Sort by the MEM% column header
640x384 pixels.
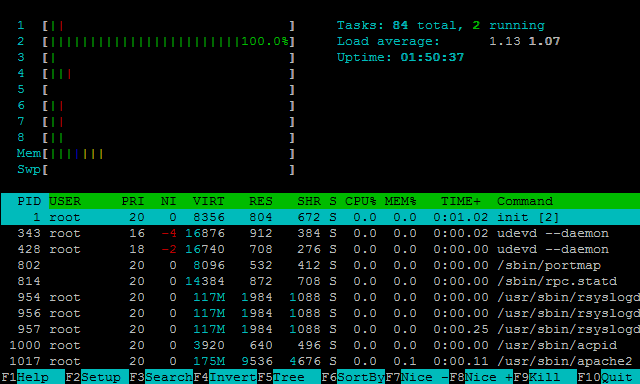tap(400, 201)
